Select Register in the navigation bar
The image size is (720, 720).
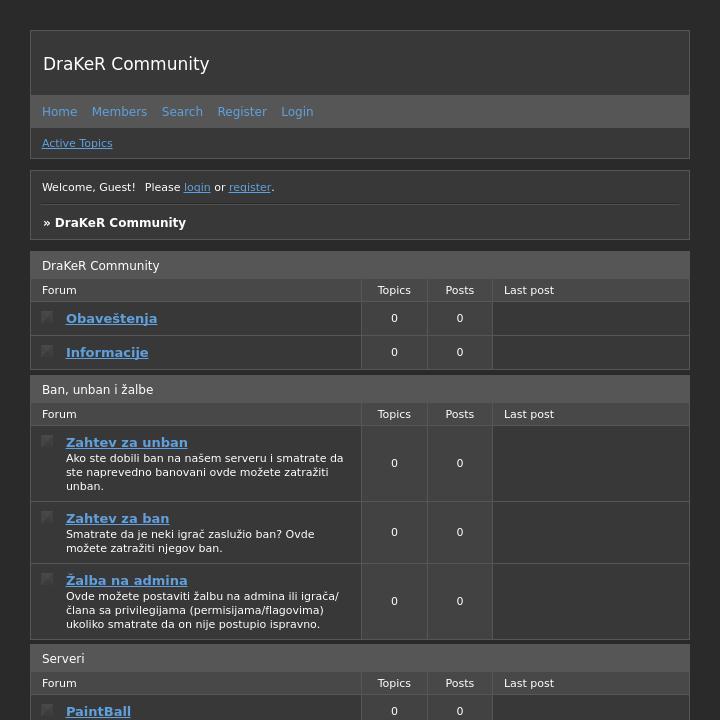pos(242,112)
